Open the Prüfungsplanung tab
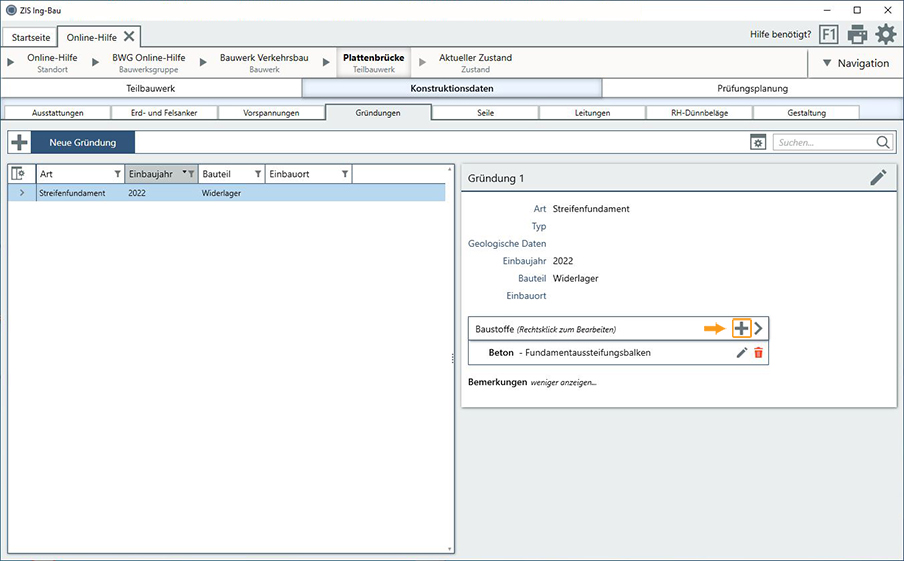Image resolution: width=904 pixels, height=561 pixels. point(752,88)
